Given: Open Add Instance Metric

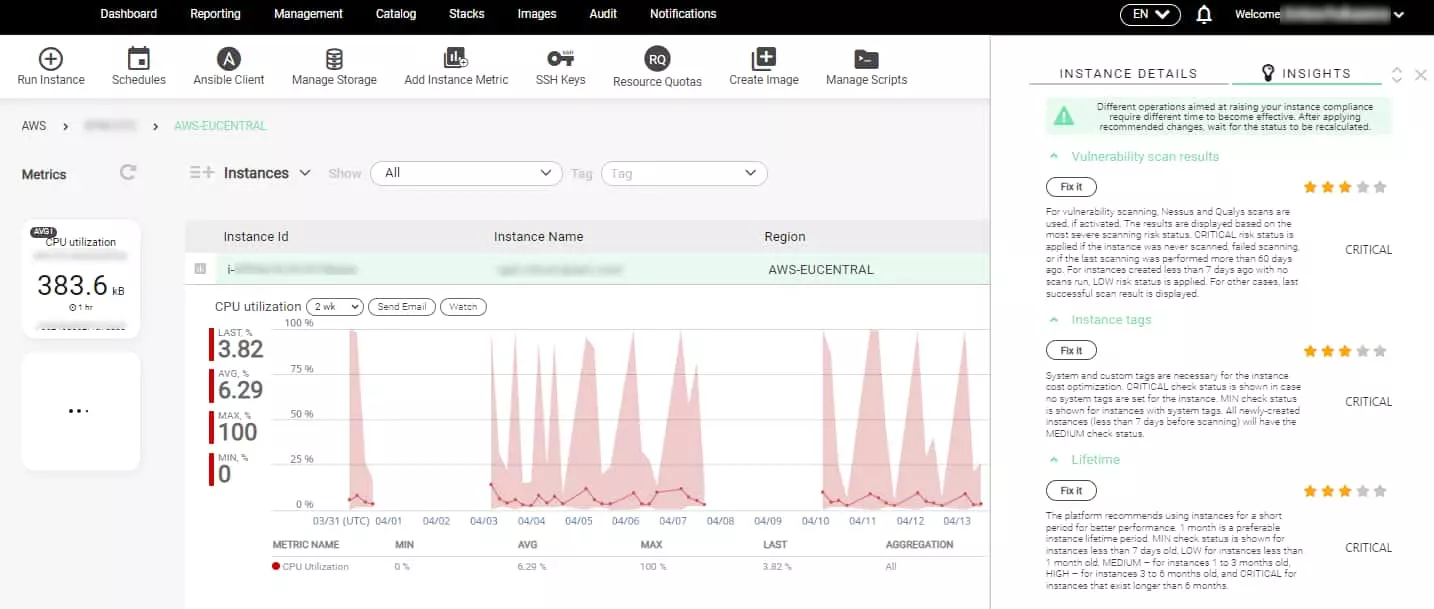Looking at the screenshot, I should pos(456,59).
